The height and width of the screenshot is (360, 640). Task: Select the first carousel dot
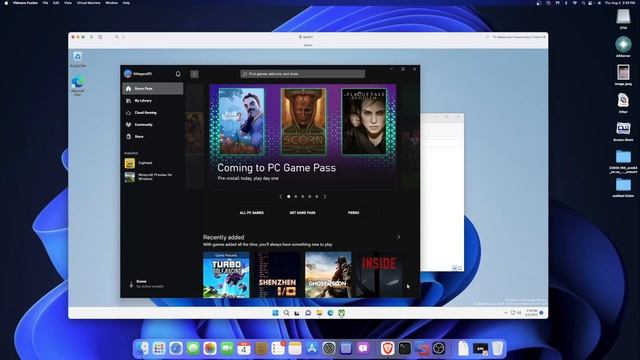(x=289, y=196)
